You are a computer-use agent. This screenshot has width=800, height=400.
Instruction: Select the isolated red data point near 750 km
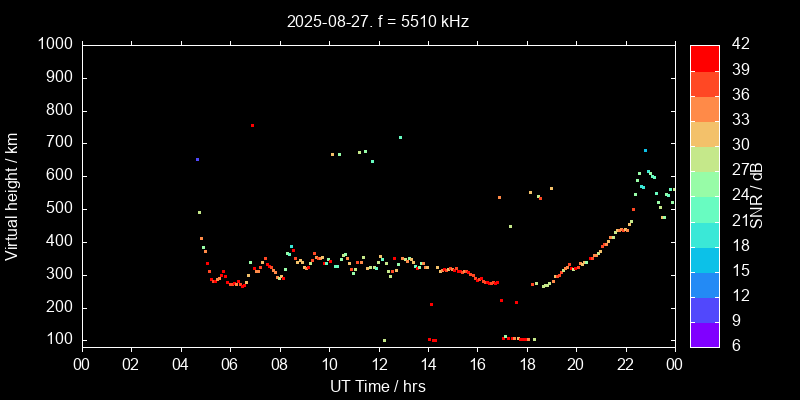coord(252,126)
